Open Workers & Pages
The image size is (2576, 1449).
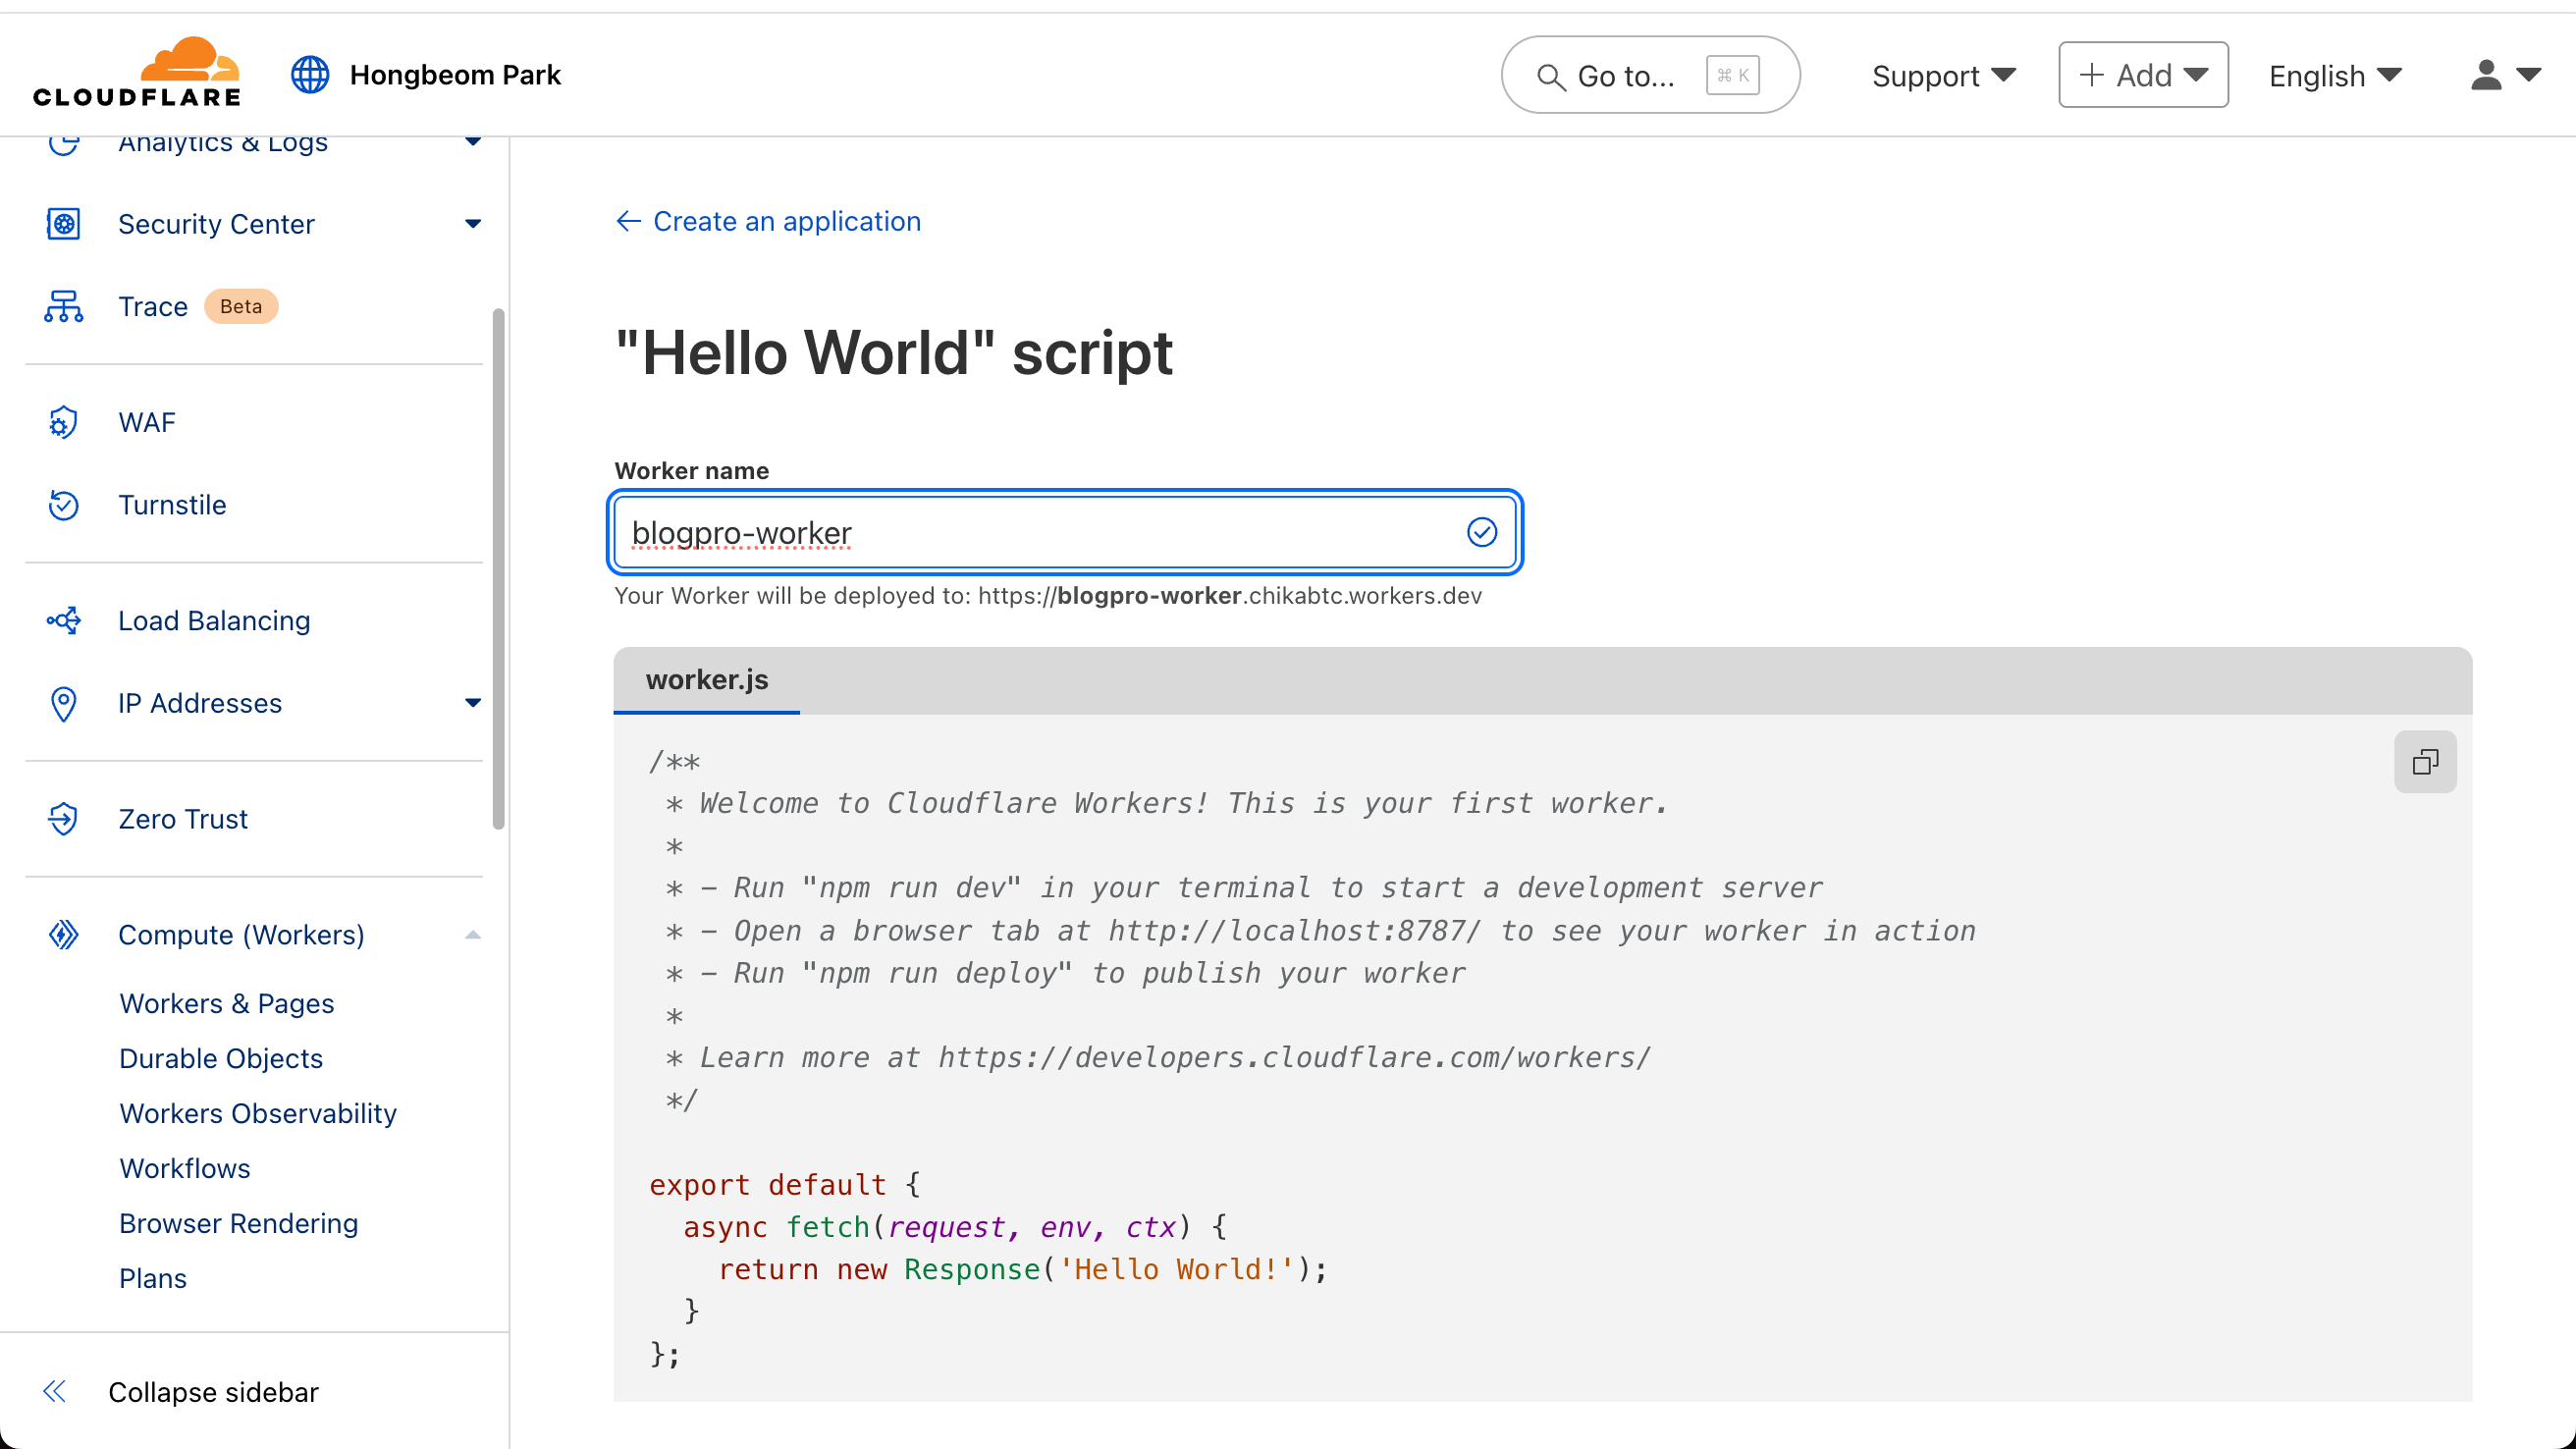pyautogui.click(x=227, y=1003)
